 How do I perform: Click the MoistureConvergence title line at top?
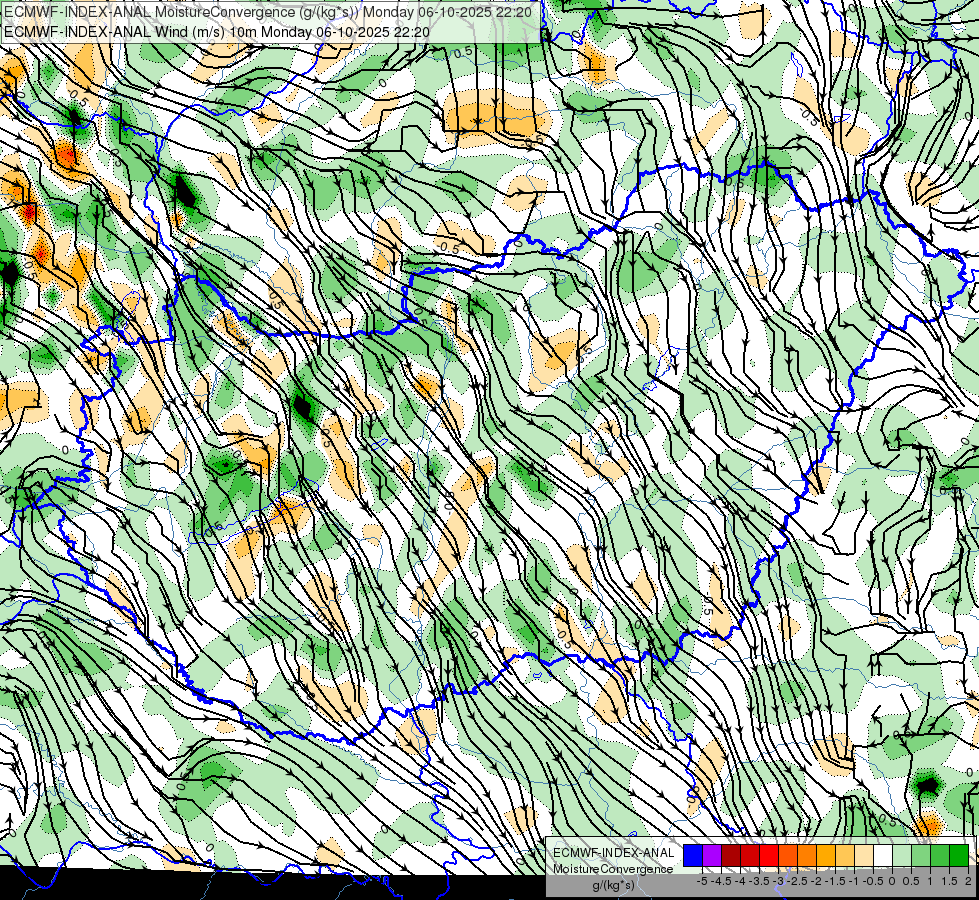coord(268,12)
